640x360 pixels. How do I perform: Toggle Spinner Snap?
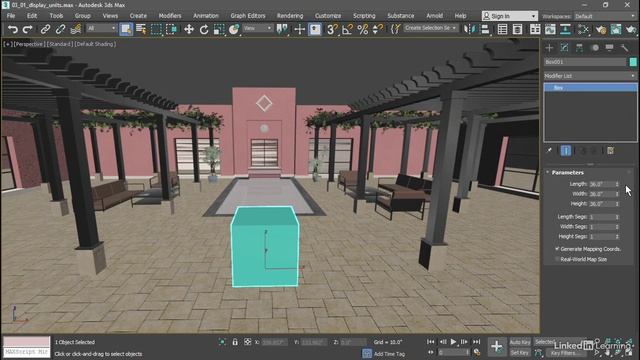(378, 29)
